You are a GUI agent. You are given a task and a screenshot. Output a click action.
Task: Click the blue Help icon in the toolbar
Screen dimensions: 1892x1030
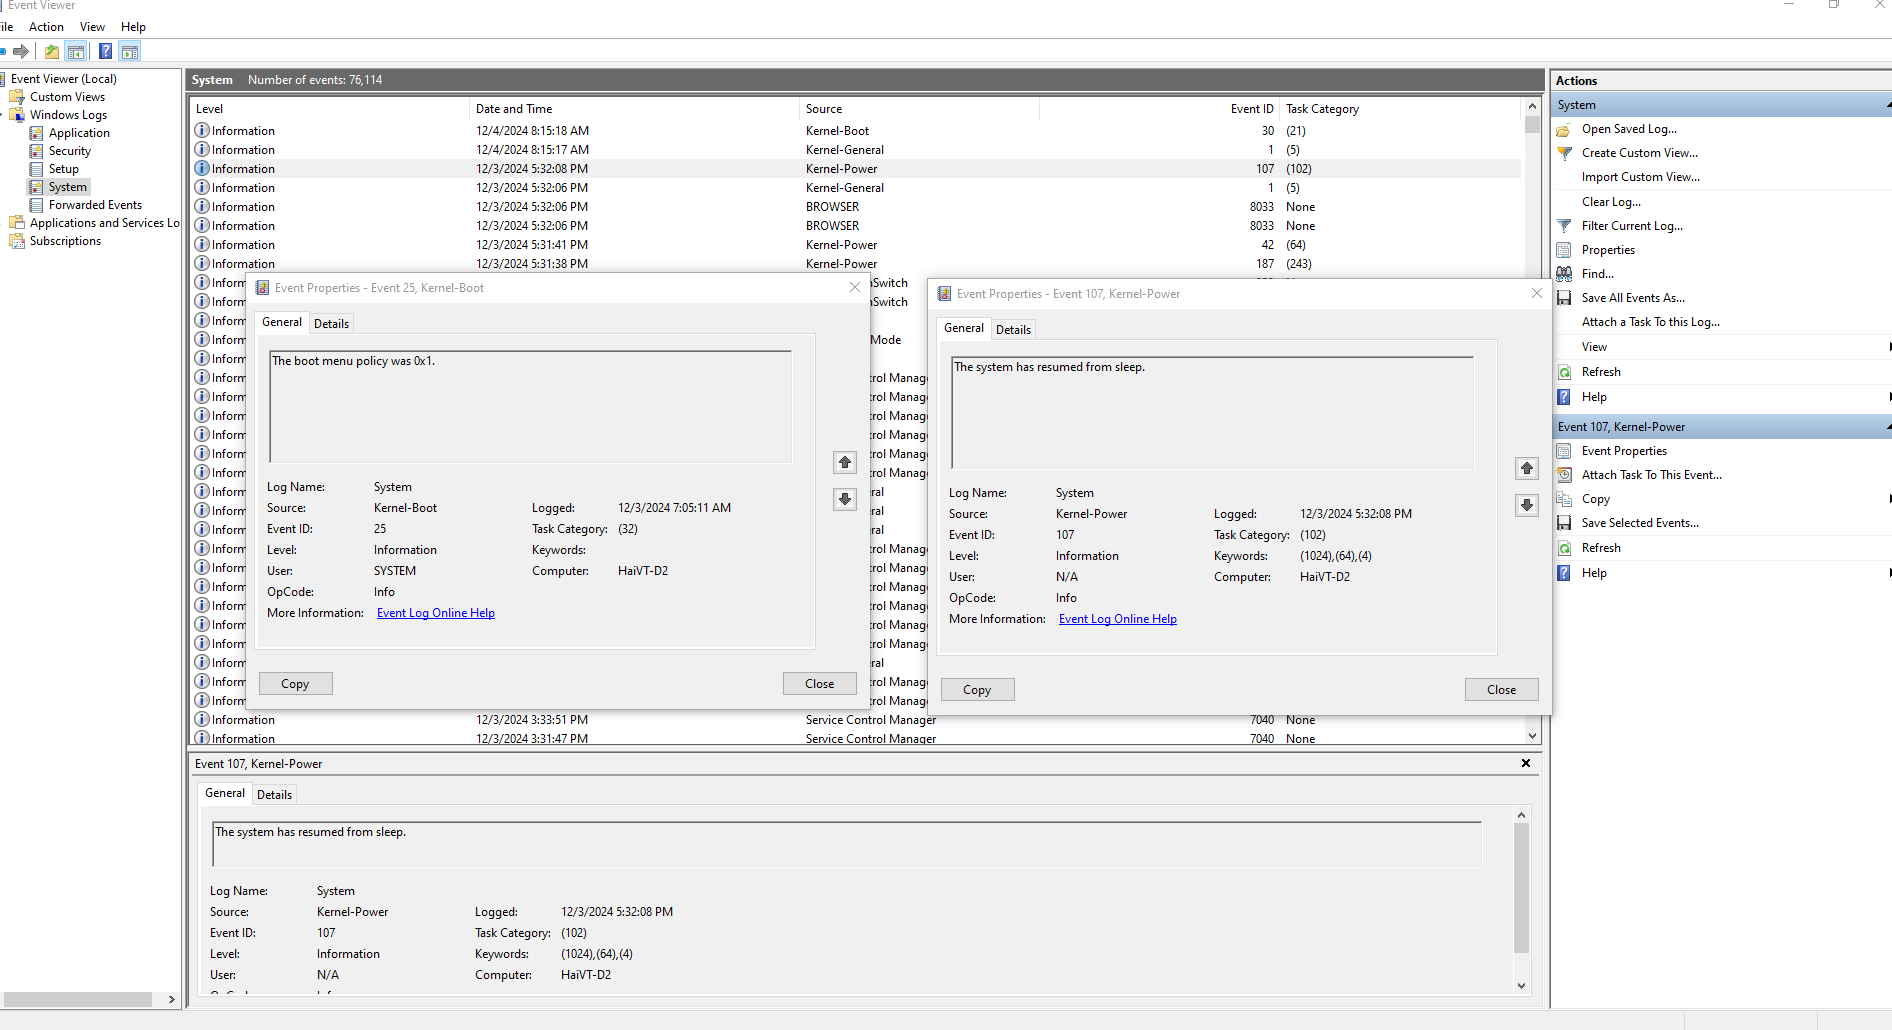105,52
